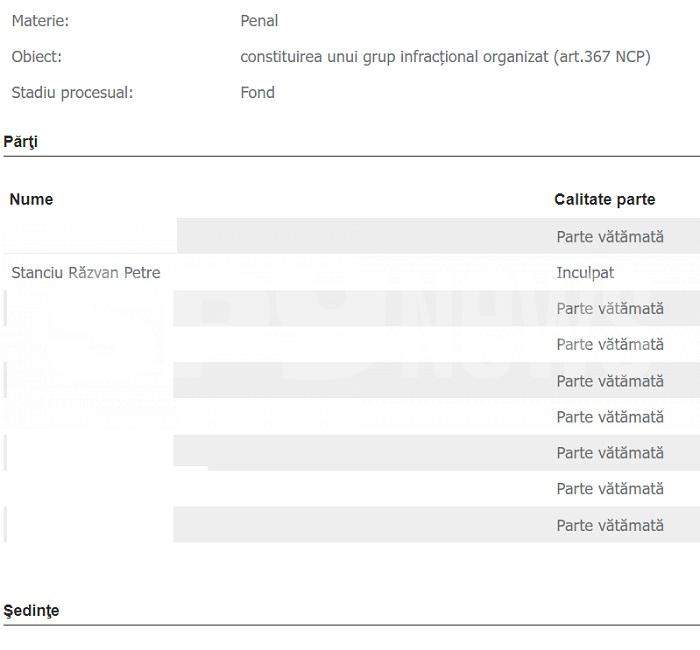Click the Stadiu procesual label
Viewport: 700px width, 650px height.
[x=72, y=93]
